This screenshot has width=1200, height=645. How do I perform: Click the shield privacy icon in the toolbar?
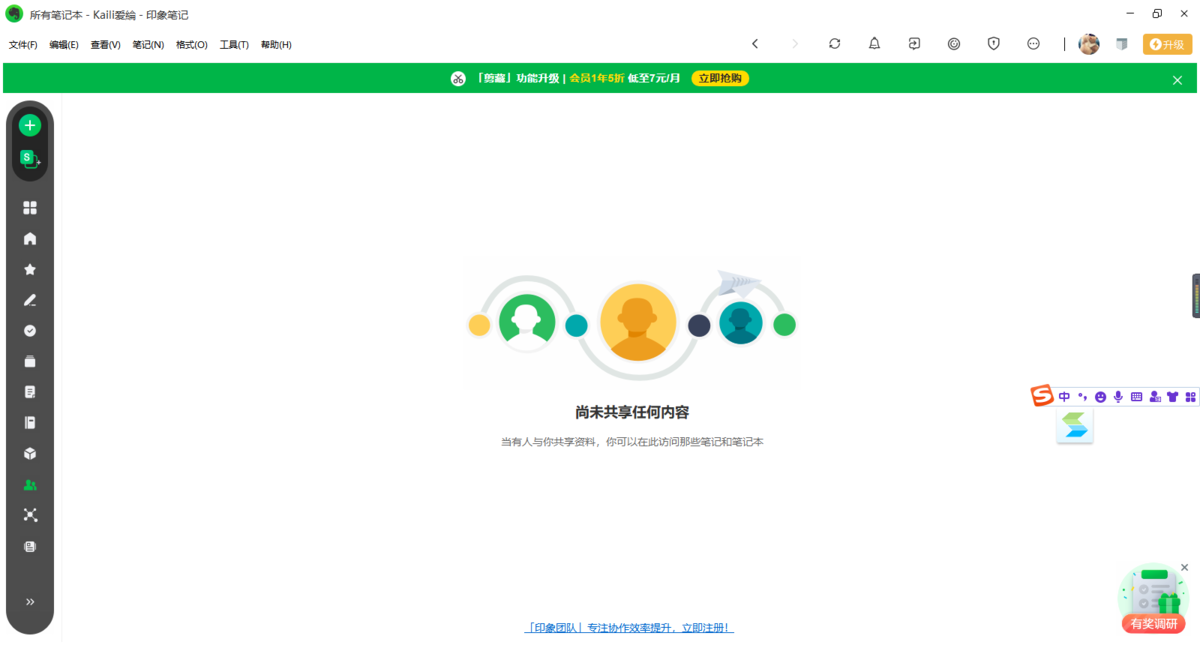(993, 44)
